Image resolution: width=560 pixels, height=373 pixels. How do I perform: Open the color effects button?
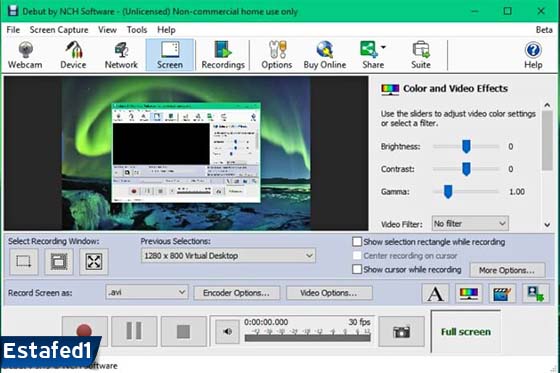[469, 294]
